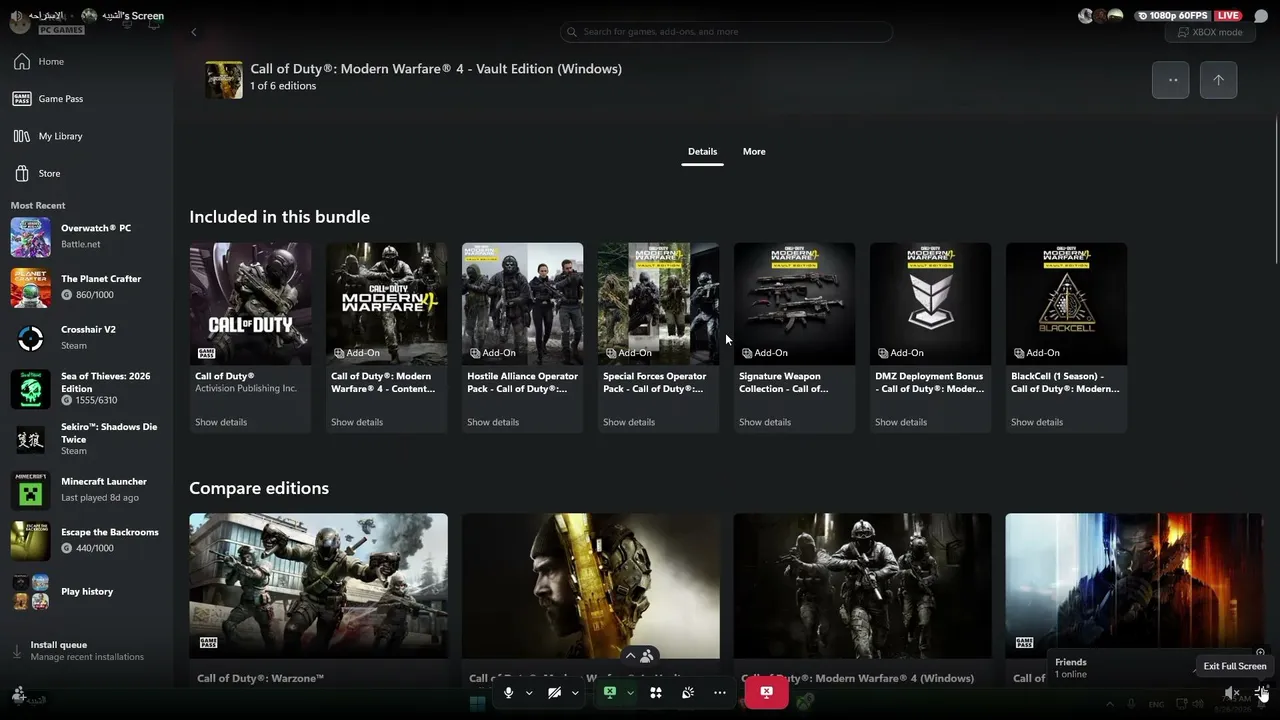Screen dimensions: 1280x720
Task: Open the game title thumbnail in header
Action: pos(224,80)
